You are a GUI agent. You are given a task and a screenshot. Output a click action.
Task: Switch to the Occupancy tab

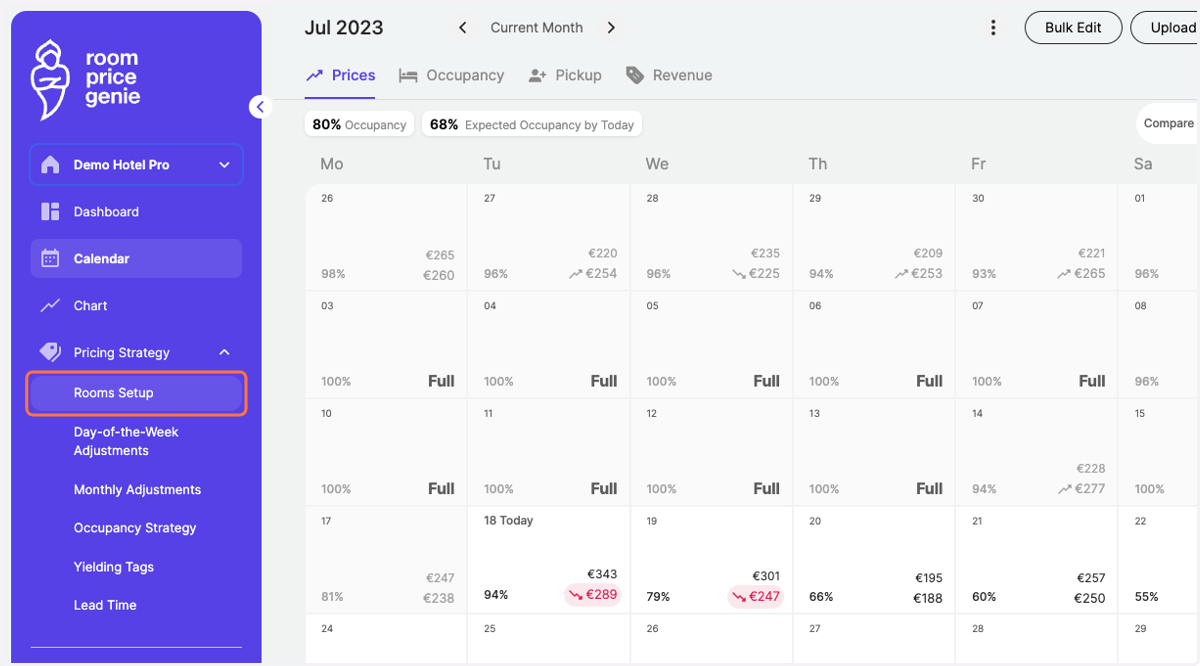pyautogui.click(x=451, y=75)
